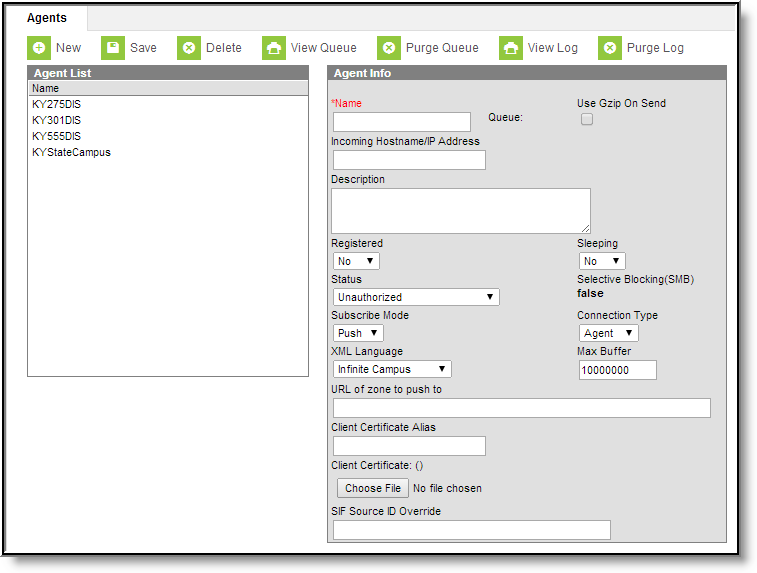The height and width of the screenshot is (573, 757).
Task: Click the View Queue printer icon
Action: (274, 48)
